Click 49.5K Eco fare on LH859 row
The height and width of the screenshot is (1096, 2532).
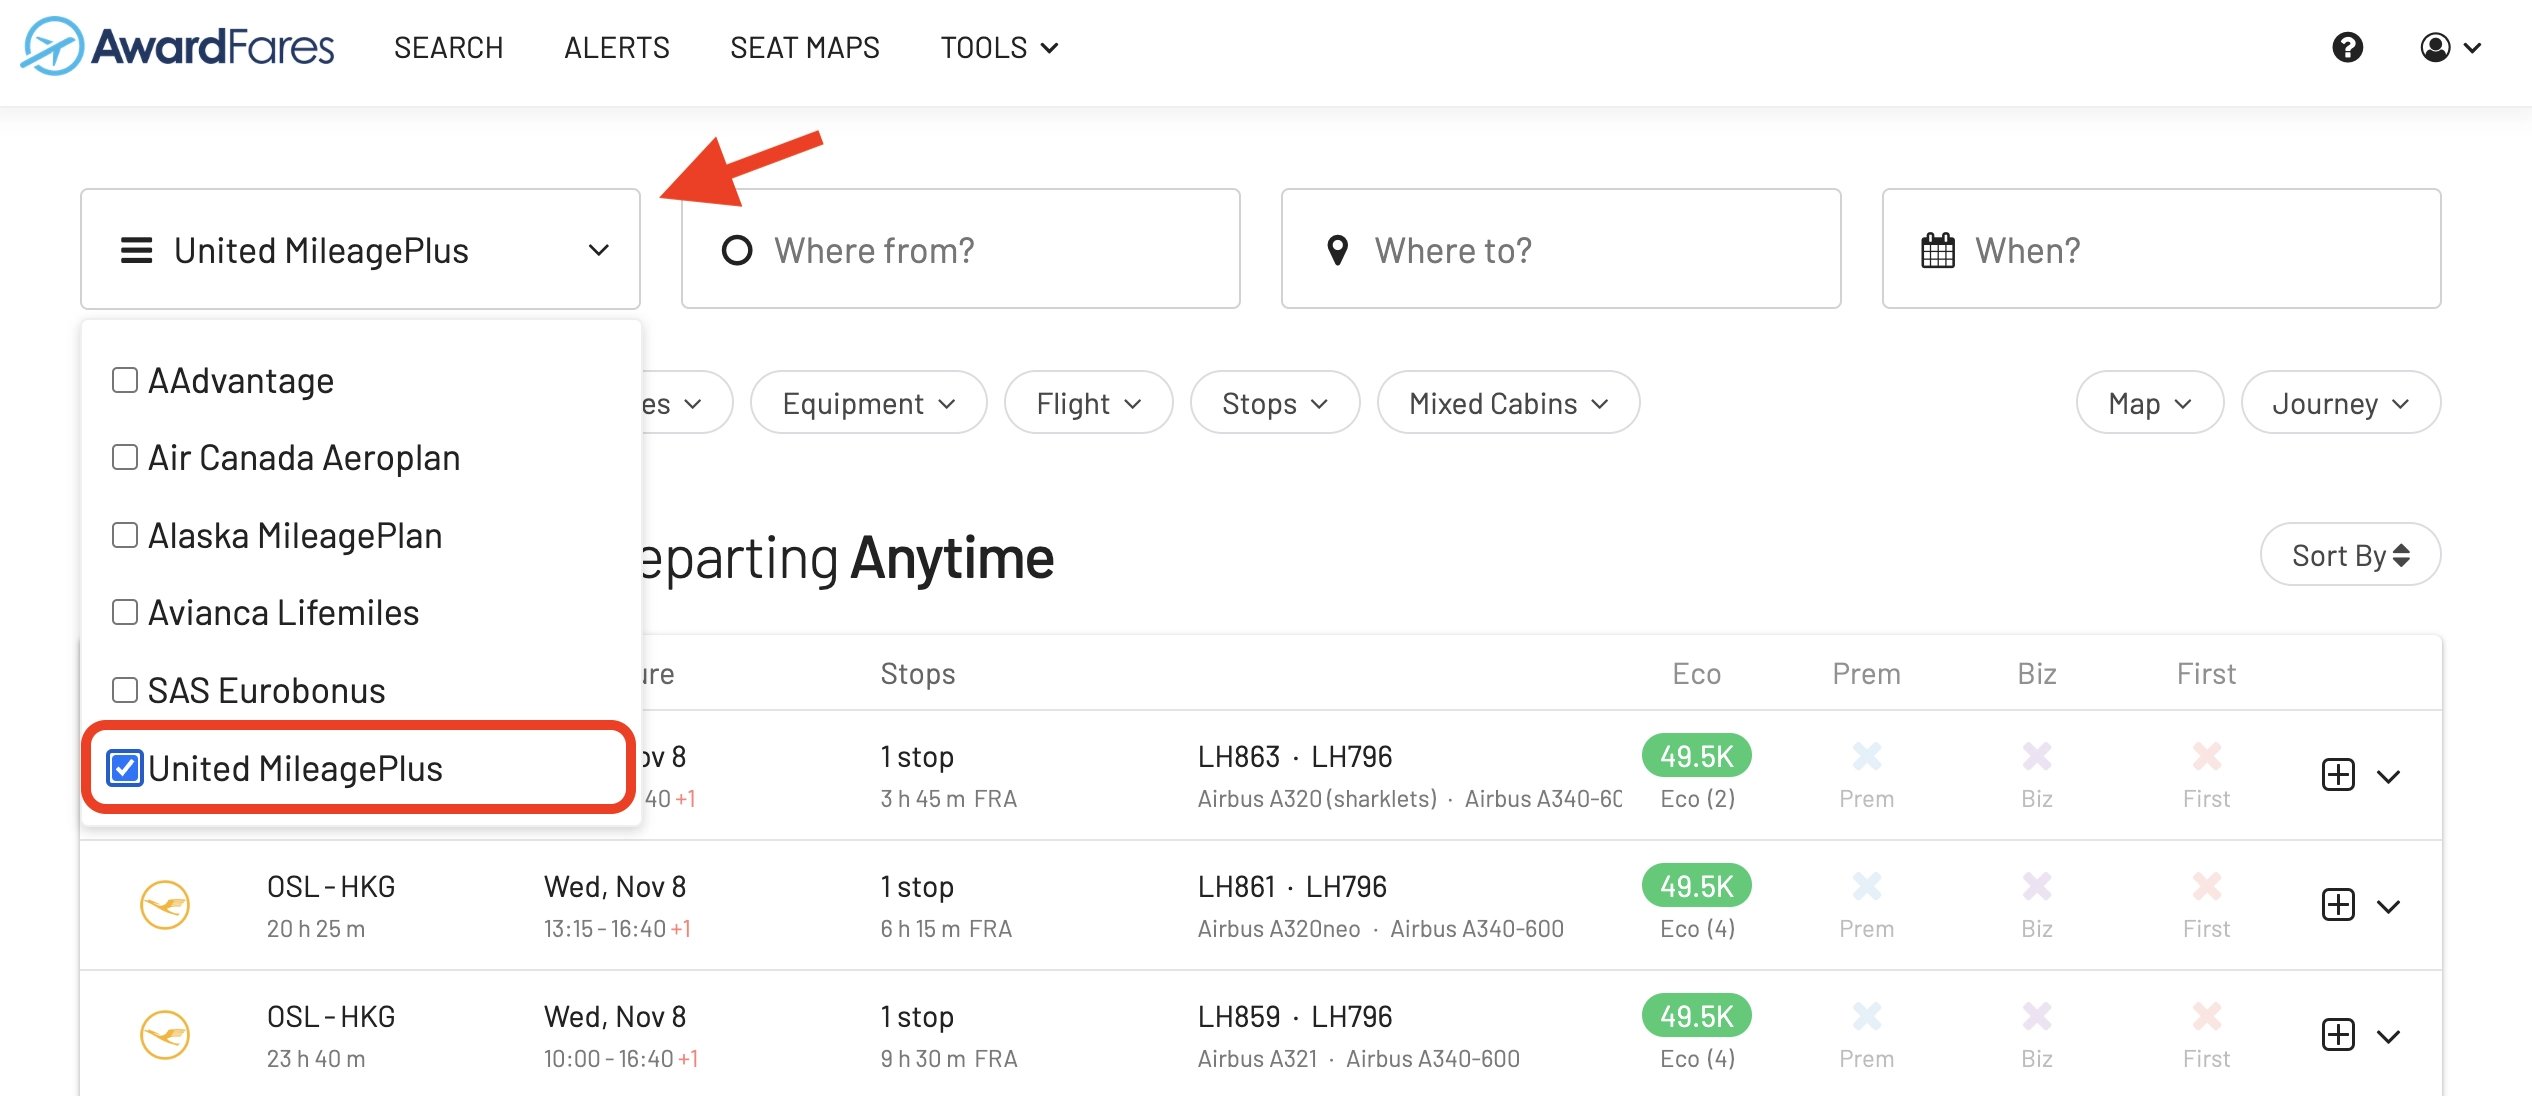tap(1696, 1016)
